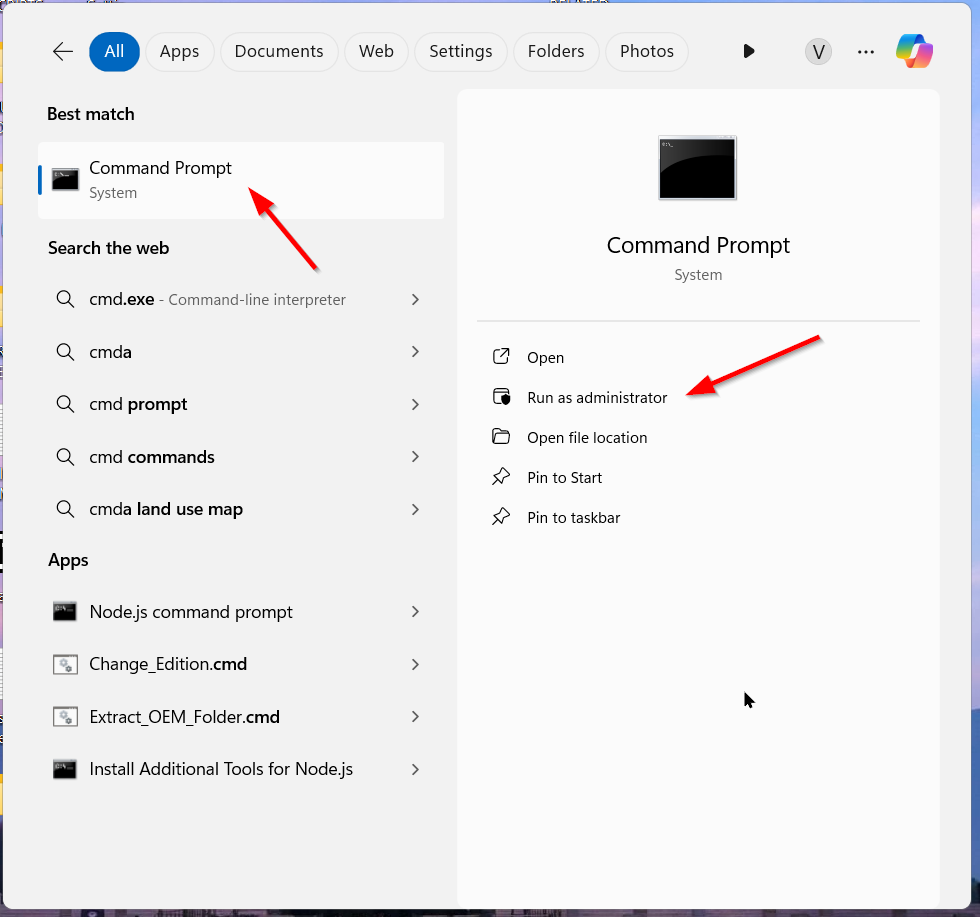Click the large Command Prompt preview thumbnail
Screen dimensions: 980x917
coord(698,168)
